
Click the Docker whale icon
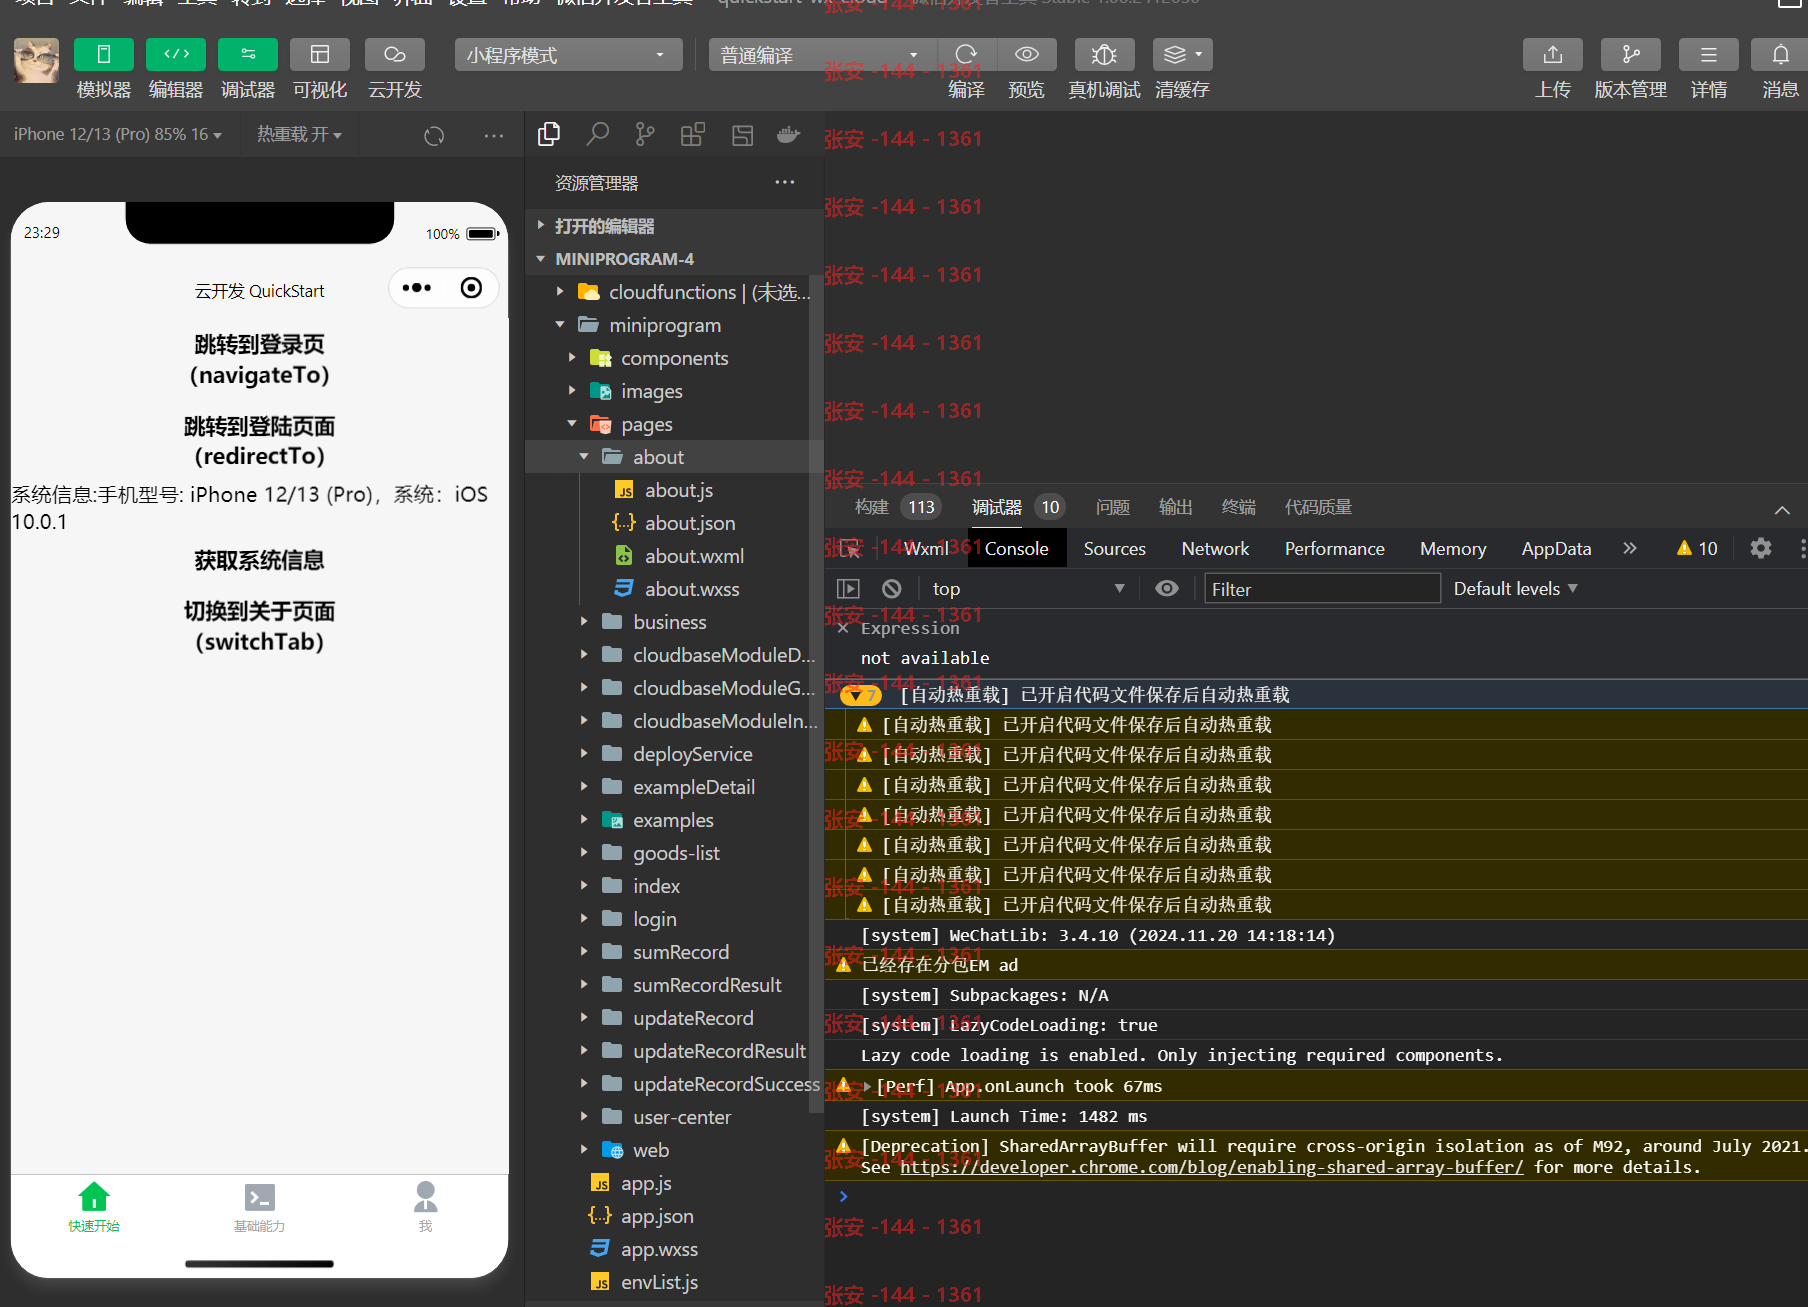(x=789, y=134)
